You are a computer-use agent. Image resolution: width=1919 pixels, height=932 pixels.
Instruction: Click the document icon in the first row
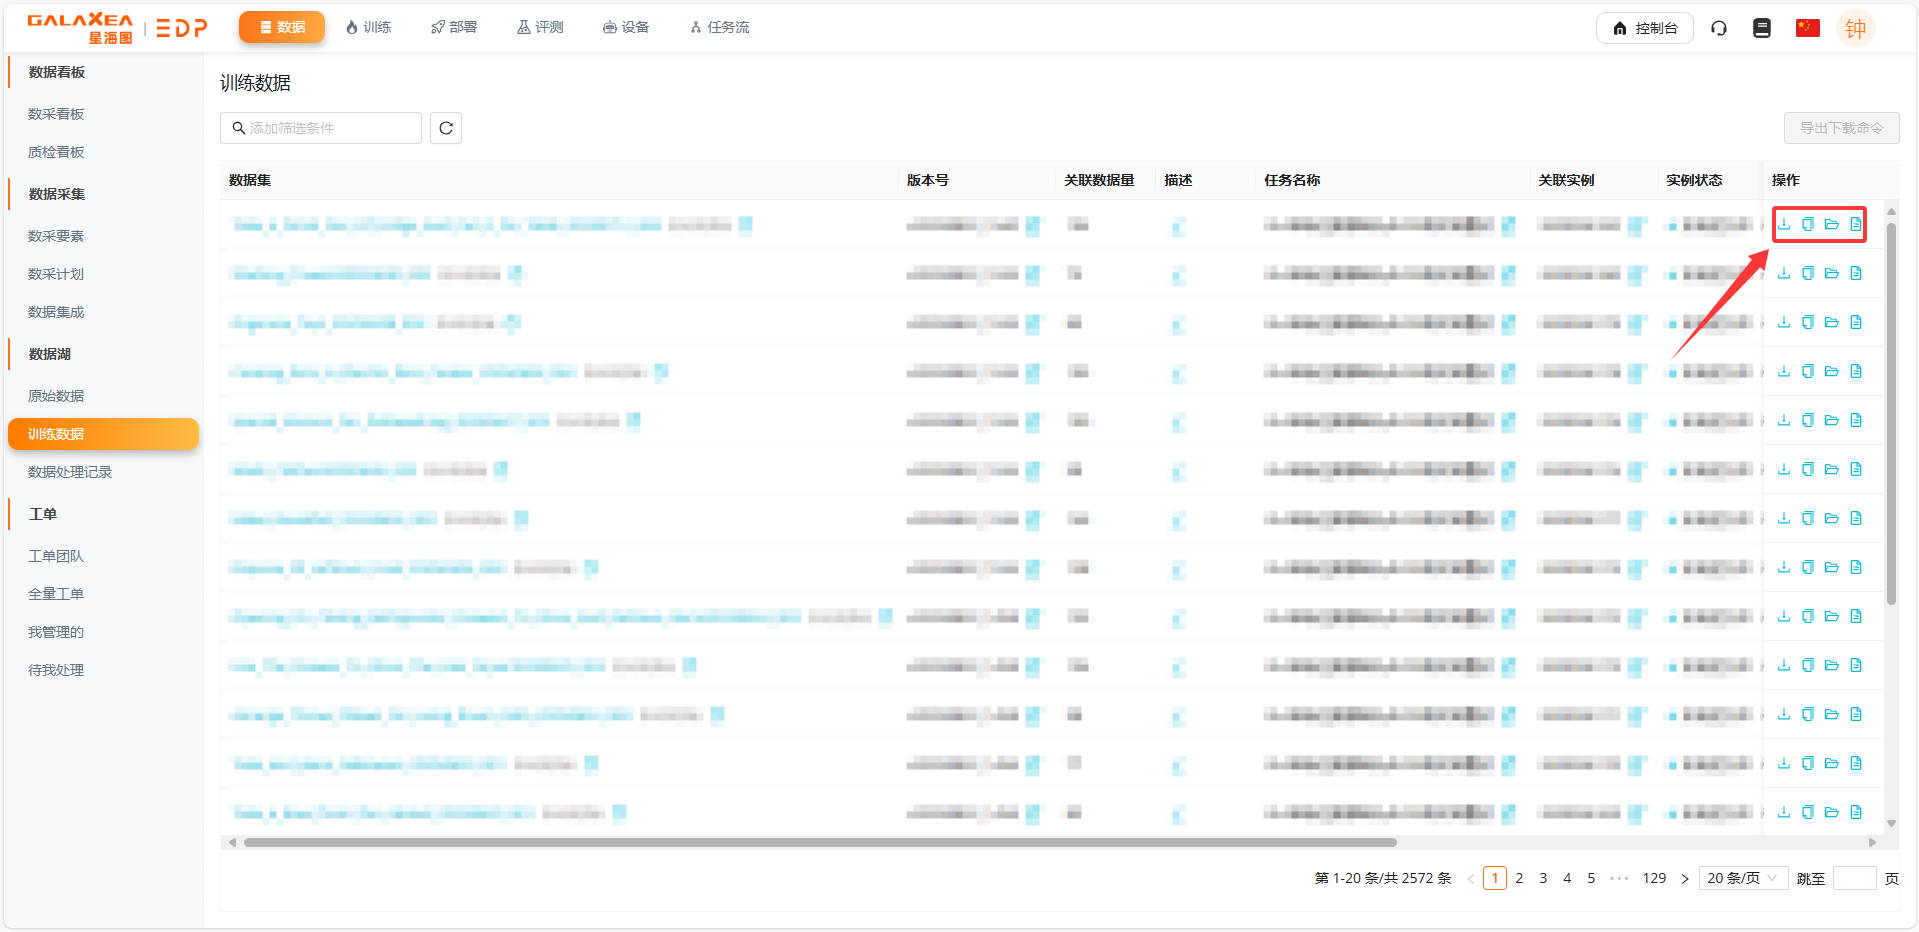(x=1856, y=224)
